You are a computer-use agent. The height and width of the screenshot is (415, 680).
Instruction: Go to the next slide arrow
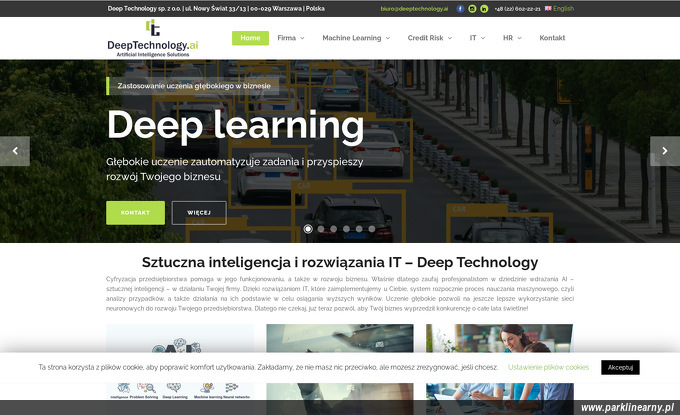click(665, 151)
